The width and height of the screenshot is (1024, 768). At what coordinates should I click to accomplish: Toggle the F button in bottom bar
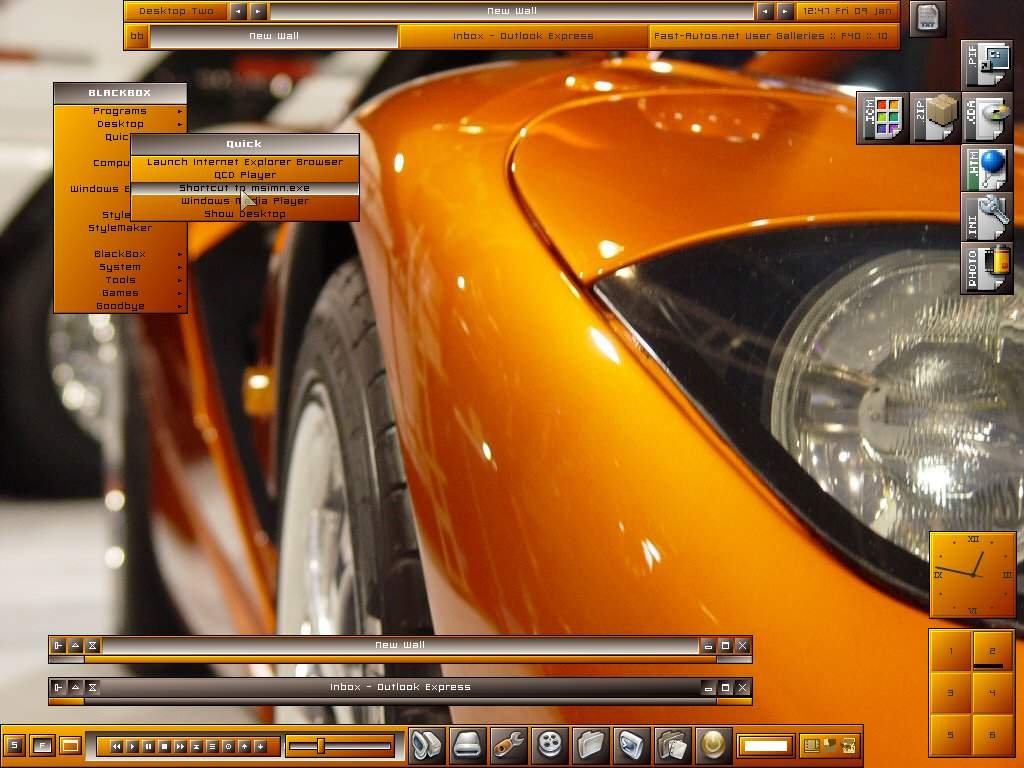pos(42,745)
